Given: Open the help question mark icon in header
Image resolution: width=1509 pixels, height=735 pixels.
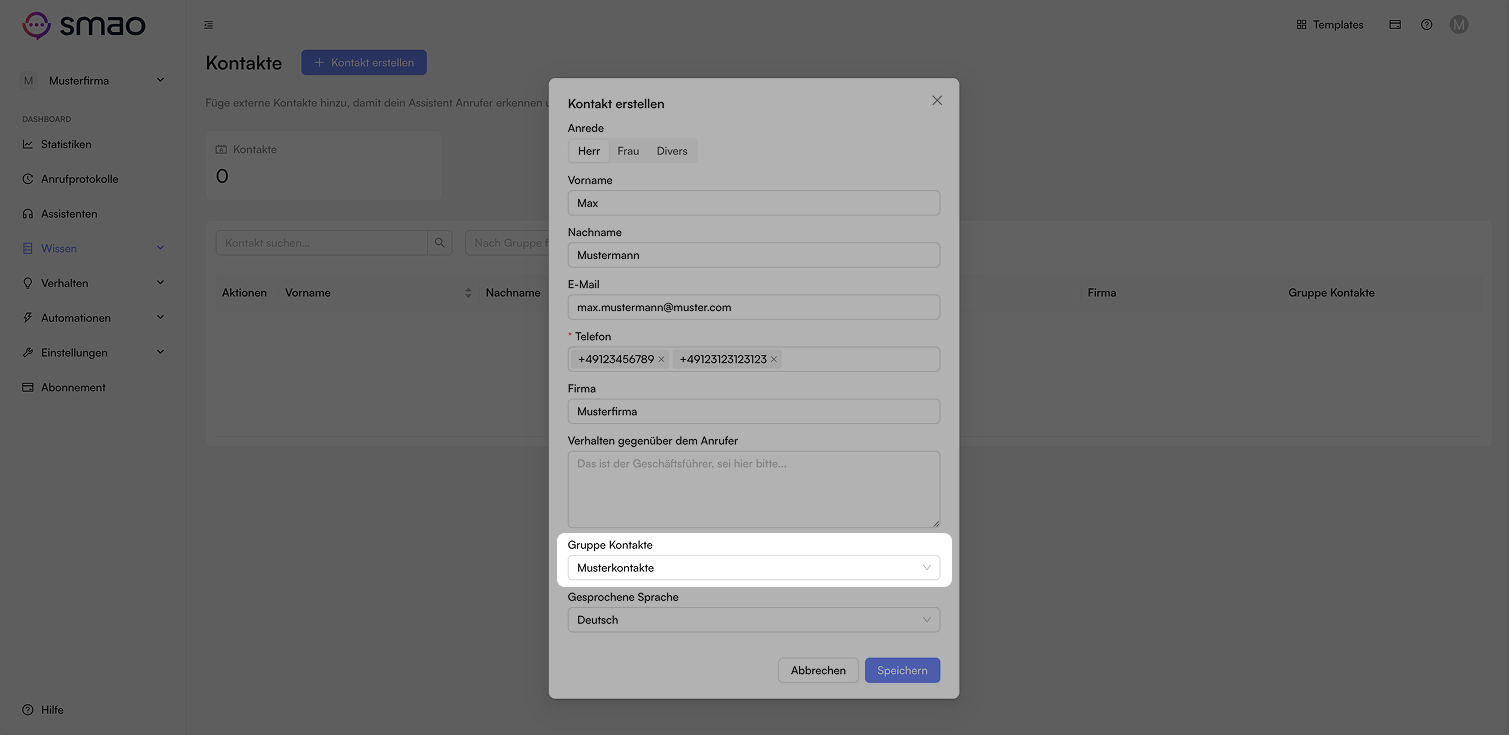Looking at the screenshot, I should (1427, 25).
